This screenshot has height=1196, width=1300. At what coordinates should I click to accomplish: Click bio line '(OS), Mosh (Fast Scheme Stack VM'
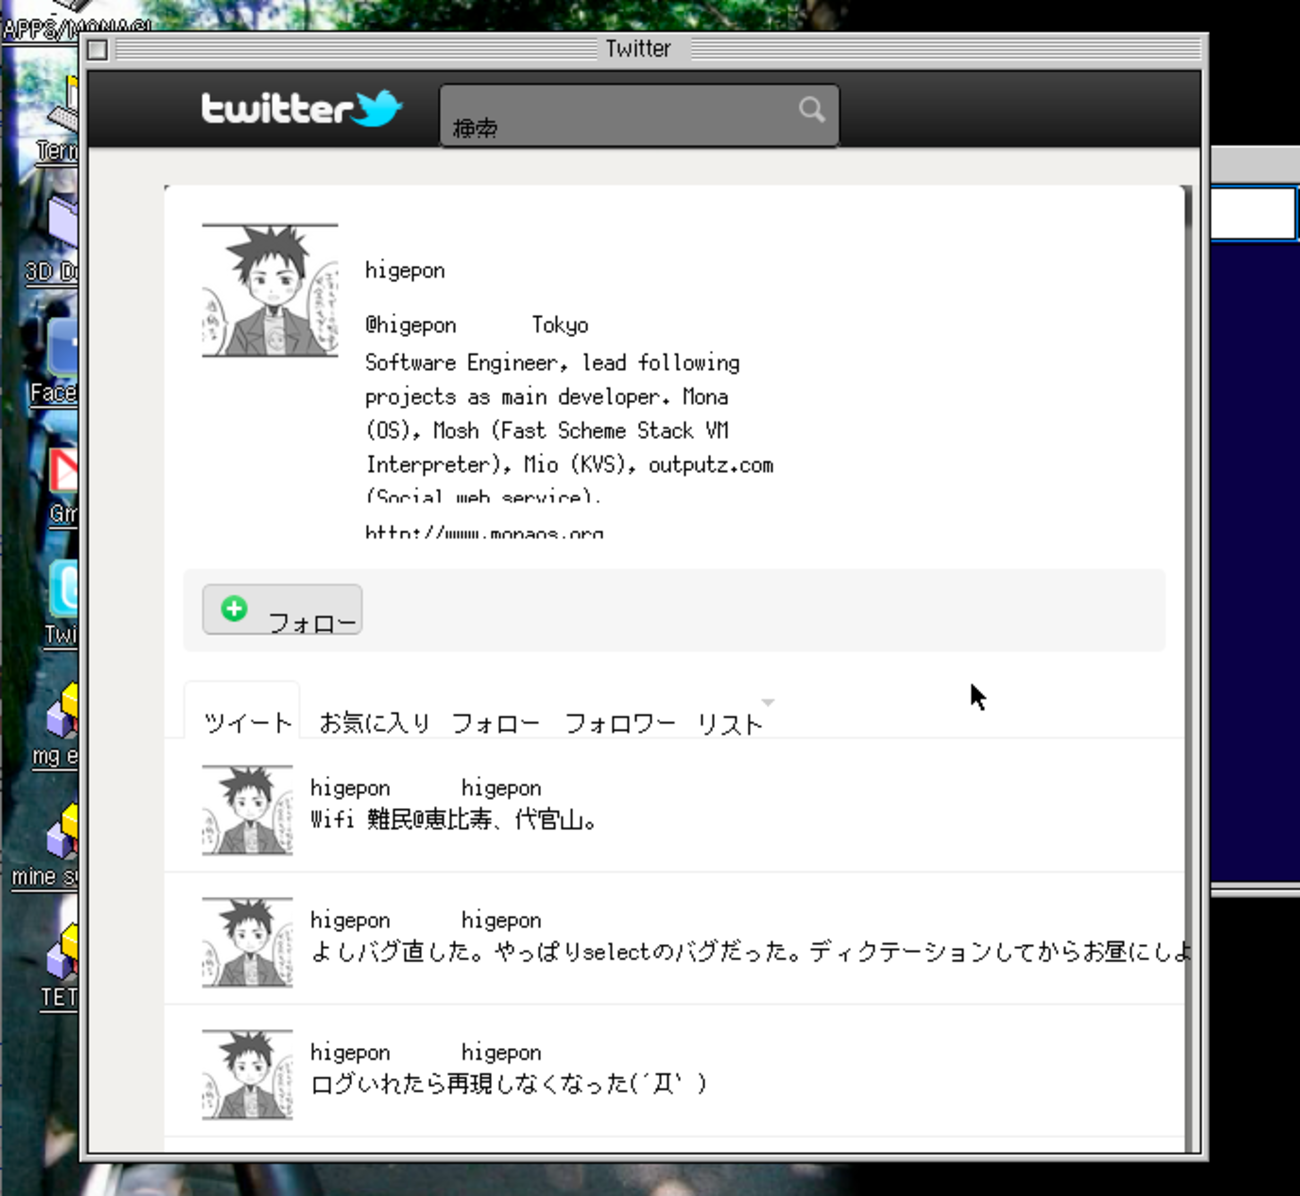coord(547,430)
